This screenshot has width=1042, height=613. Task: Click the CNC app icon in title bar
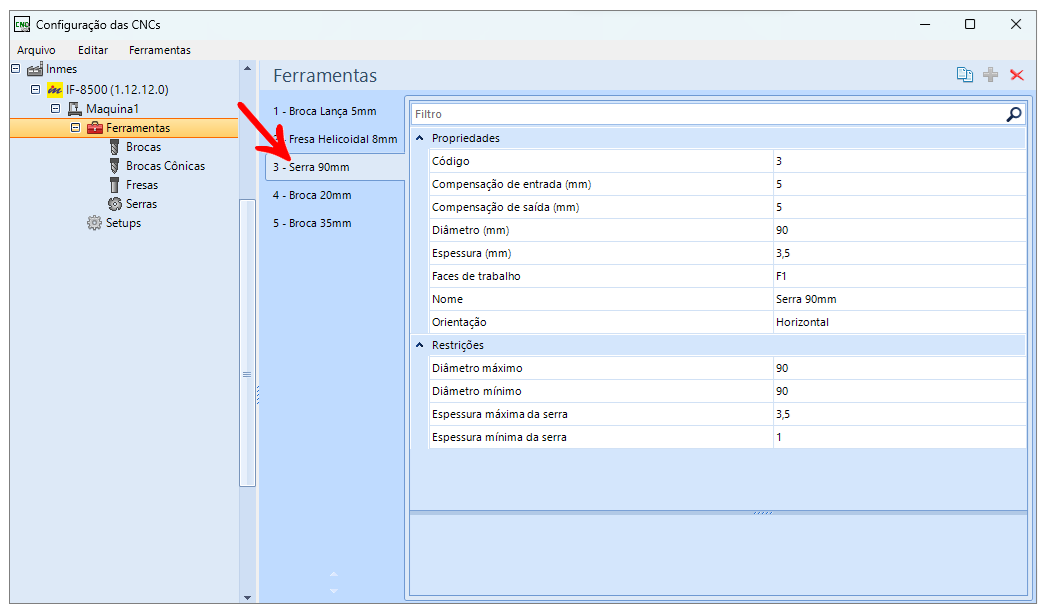pos(22,25)
